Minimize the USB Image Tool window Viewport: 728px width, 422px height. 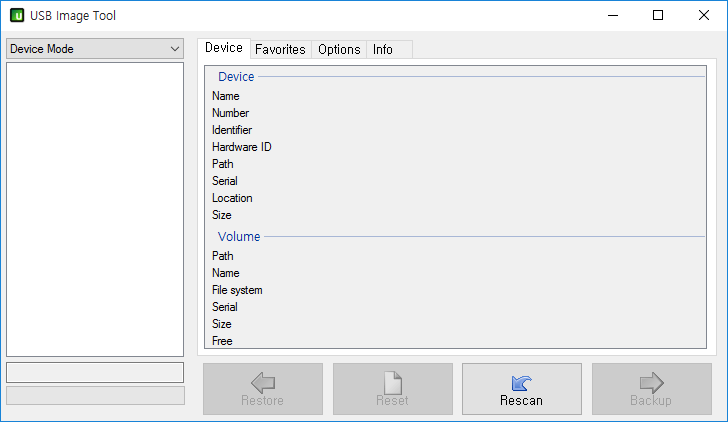coord(611,16)
